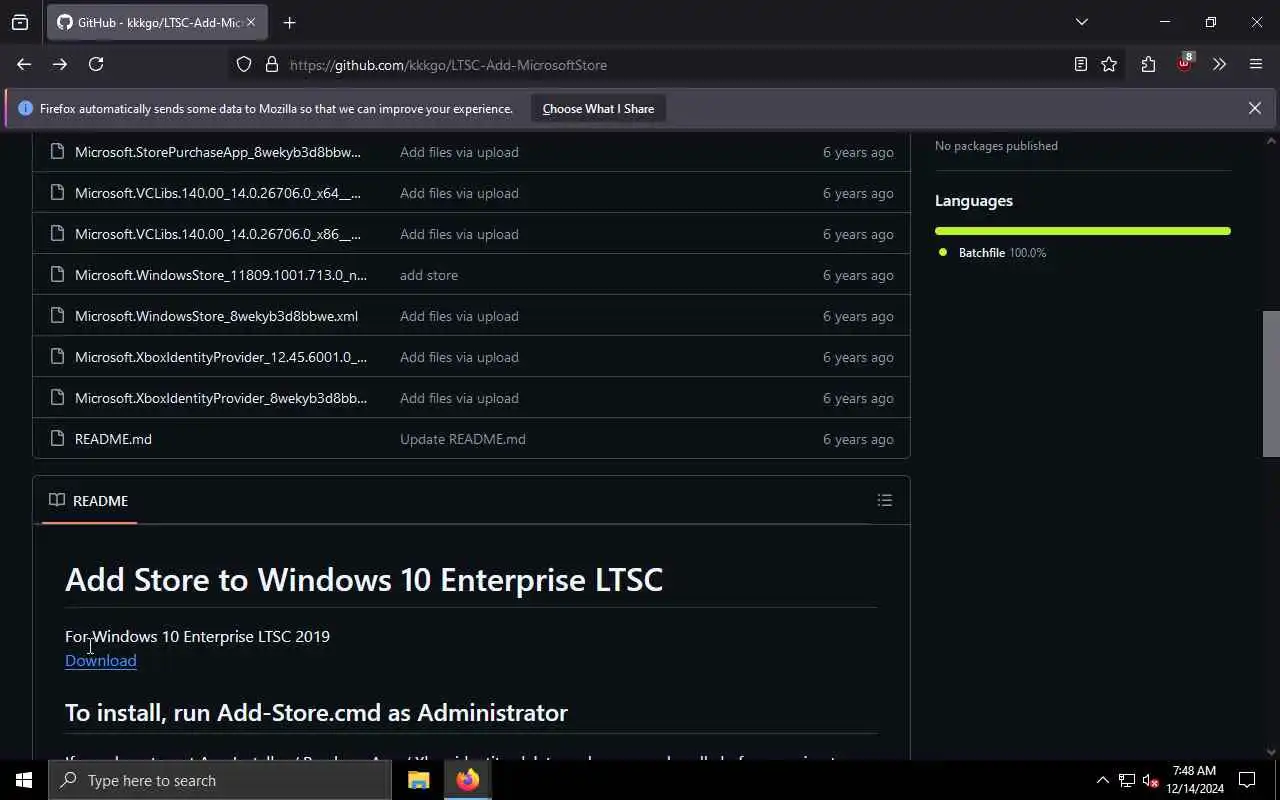Show hidden system tray icons
The image size is (1280, 800).
coord(1102,780)
